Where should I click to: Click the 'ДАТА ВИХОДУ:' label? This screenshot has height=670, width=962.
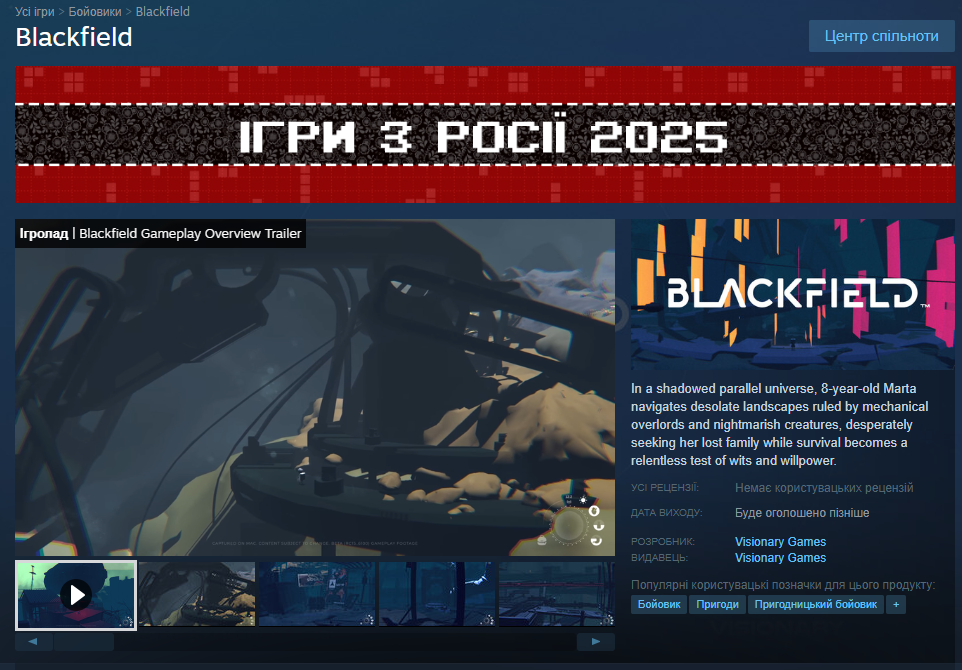point(666,512)
